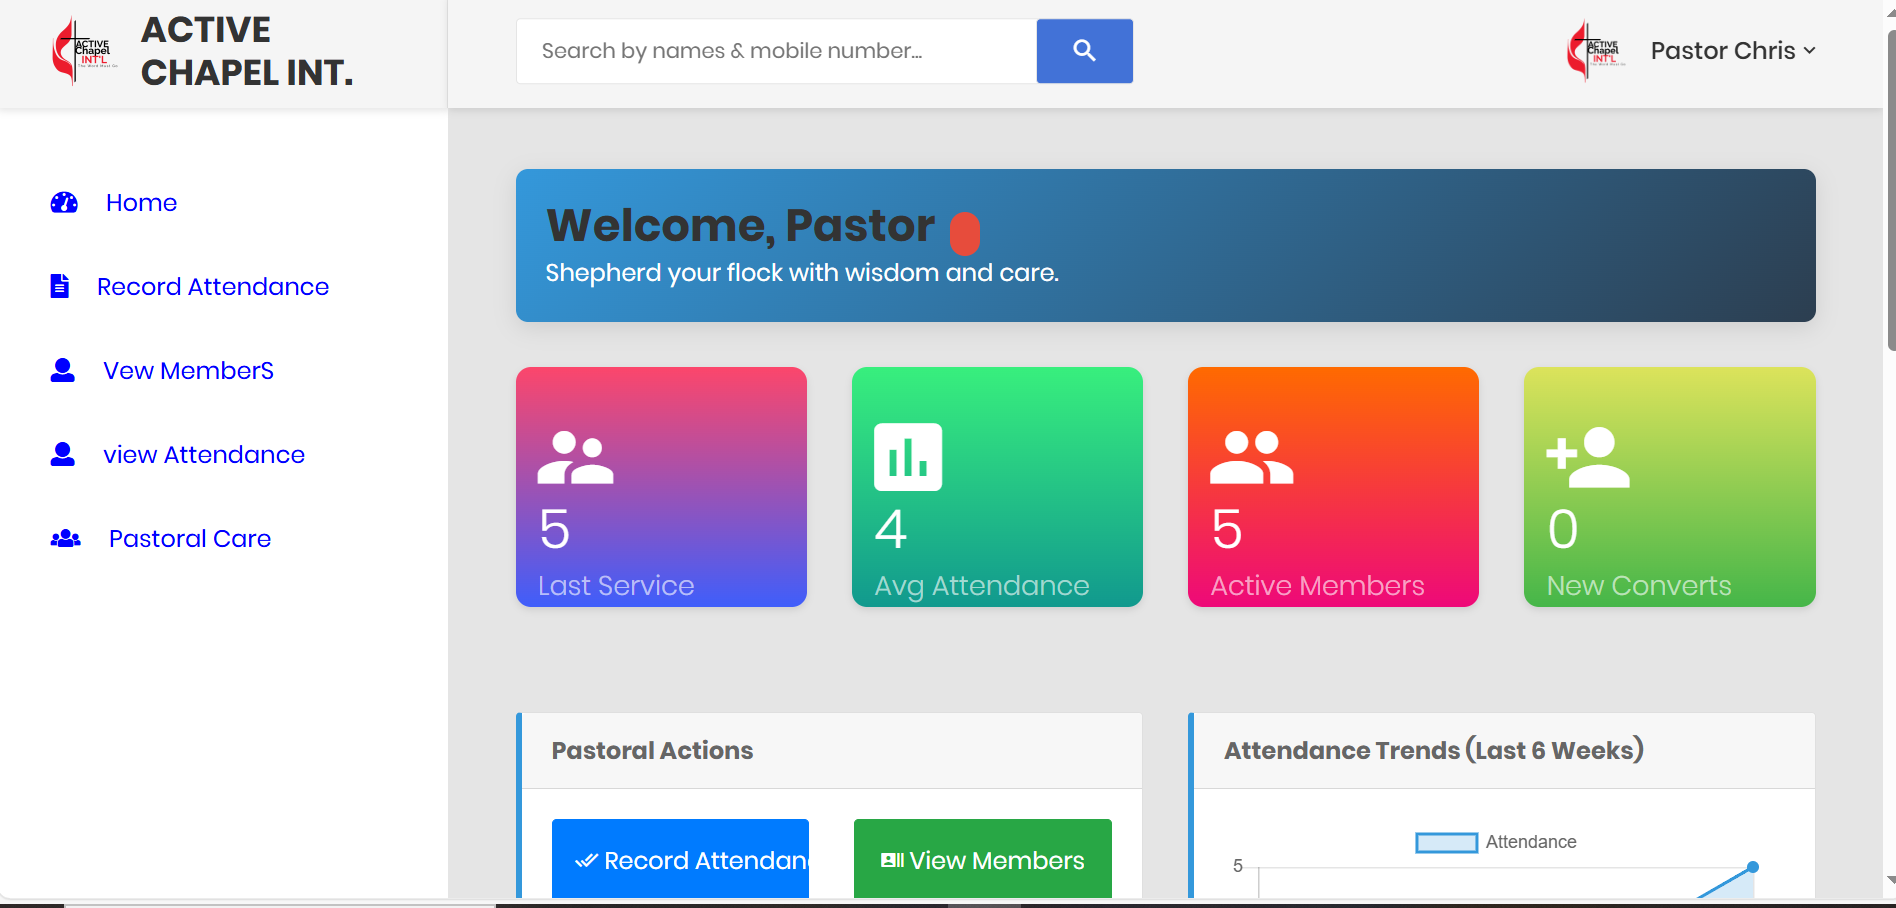Click the Active Members people icon
The width and height of the screenshot is (1896, 908).
click(1249, 456)
